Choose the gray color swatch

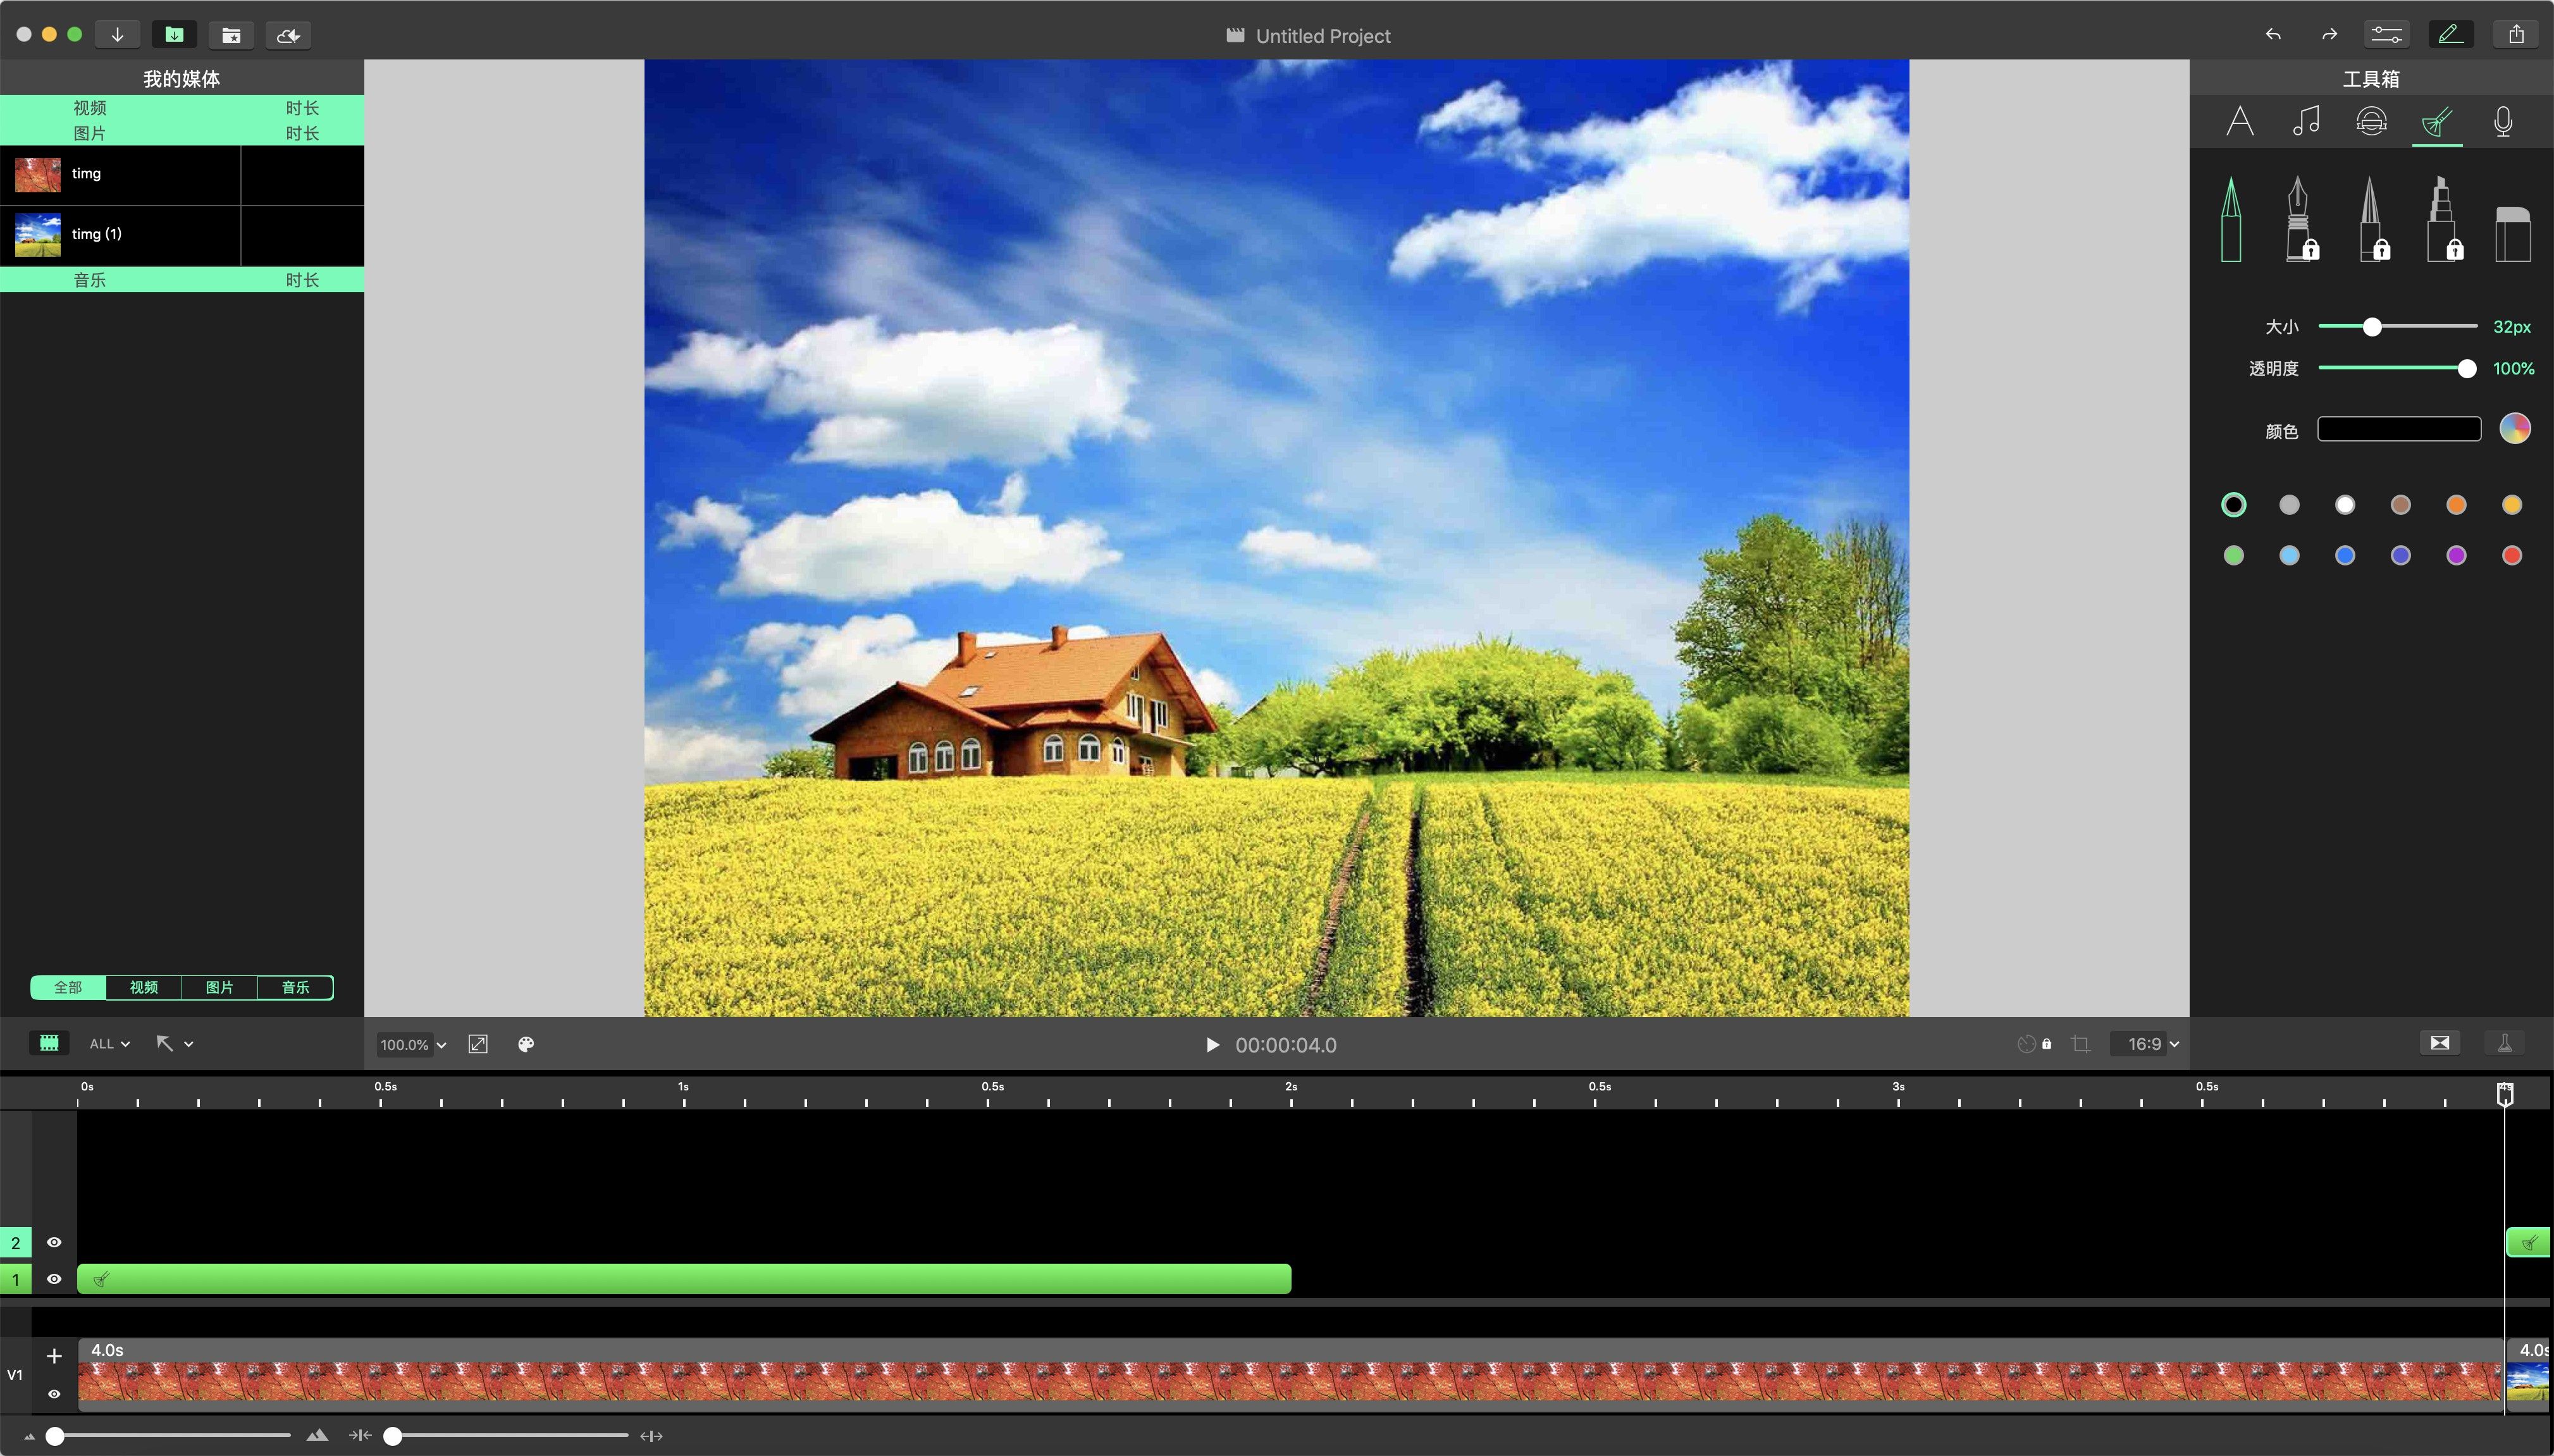[x=2289, y=505]
